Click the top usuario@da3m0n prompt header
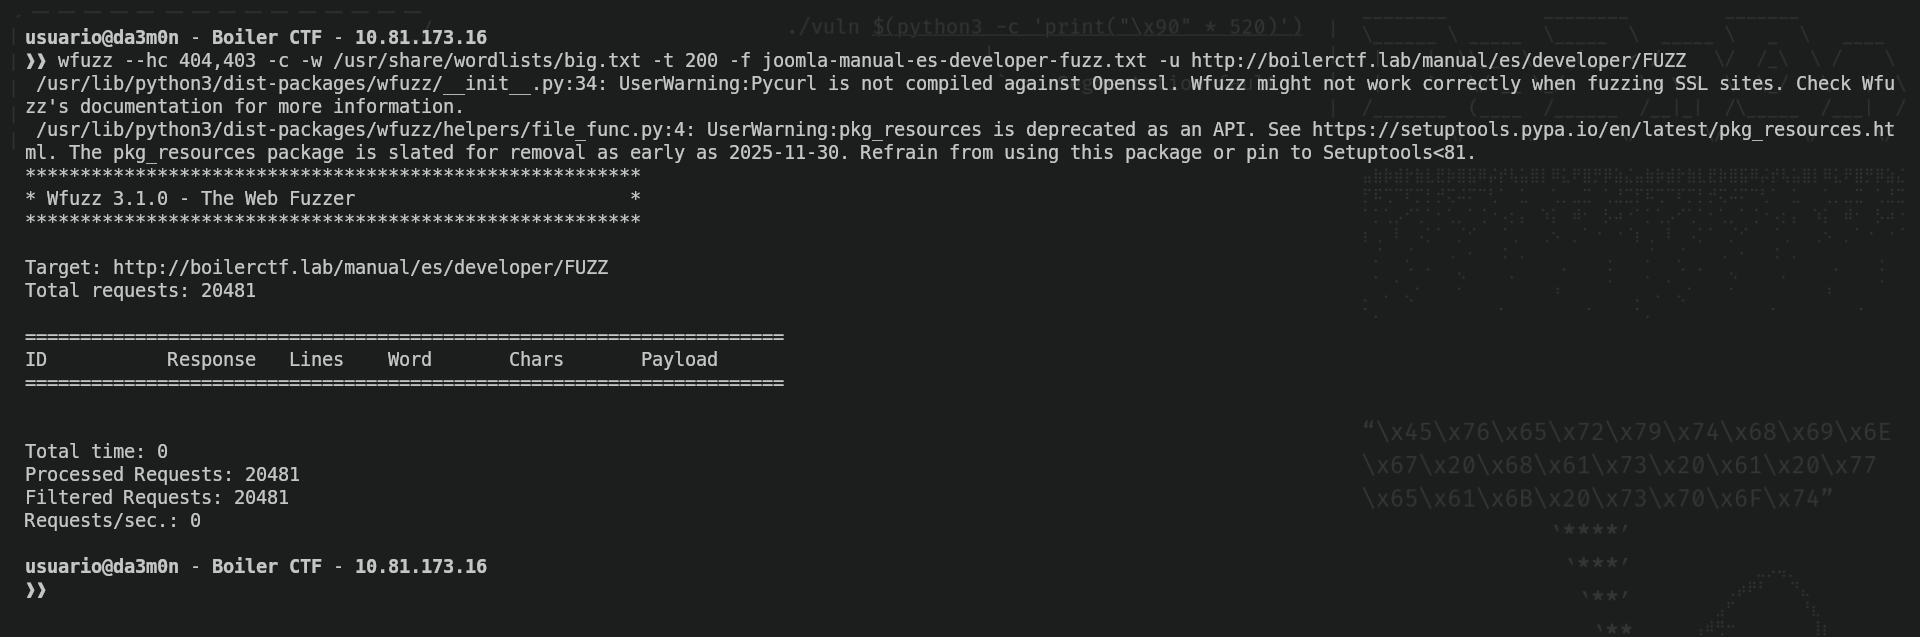Screen dimensions: 1920x637 (256, 38)
